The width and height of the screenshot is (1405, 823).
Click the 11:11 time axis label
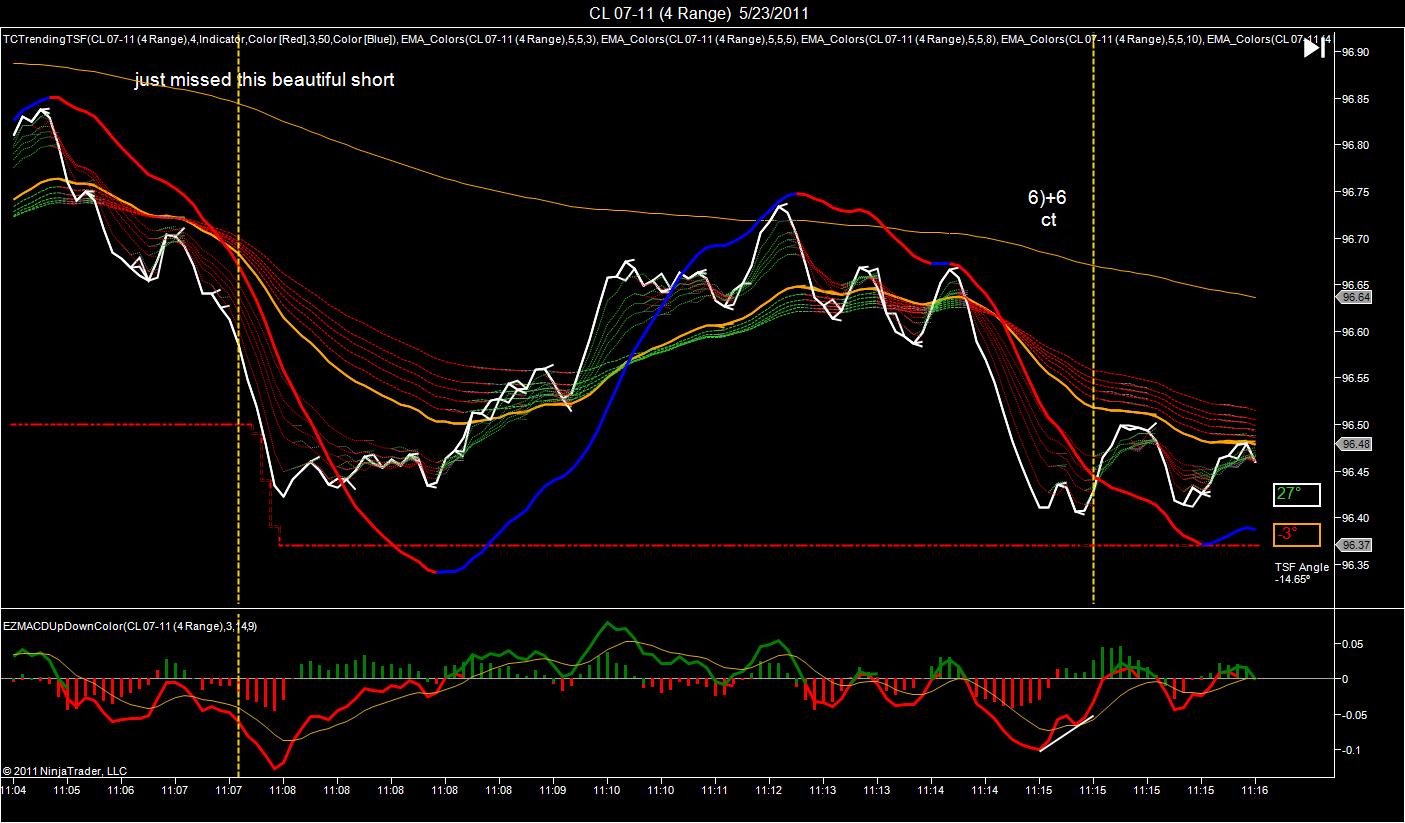(x=714, y=789)
